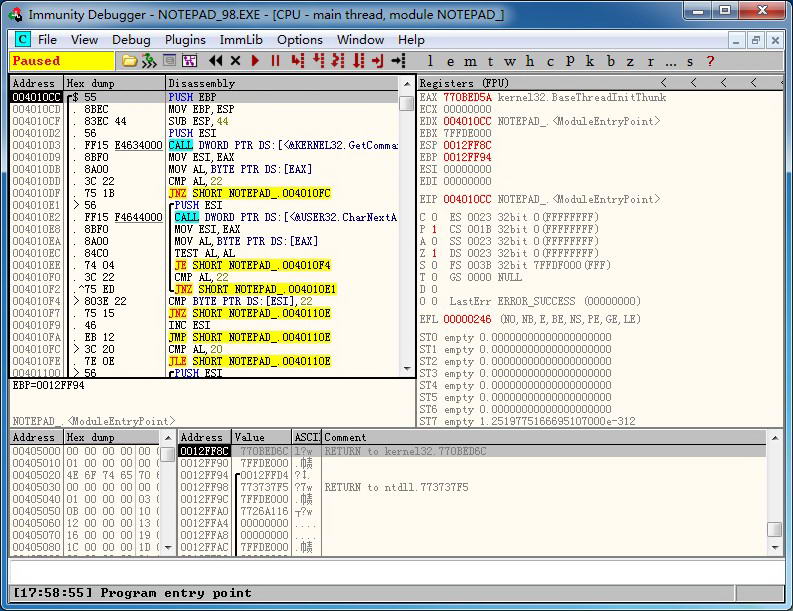Screen dimensions: 793x611
Task: Click Go to address arrow icon
Action: 399,61
